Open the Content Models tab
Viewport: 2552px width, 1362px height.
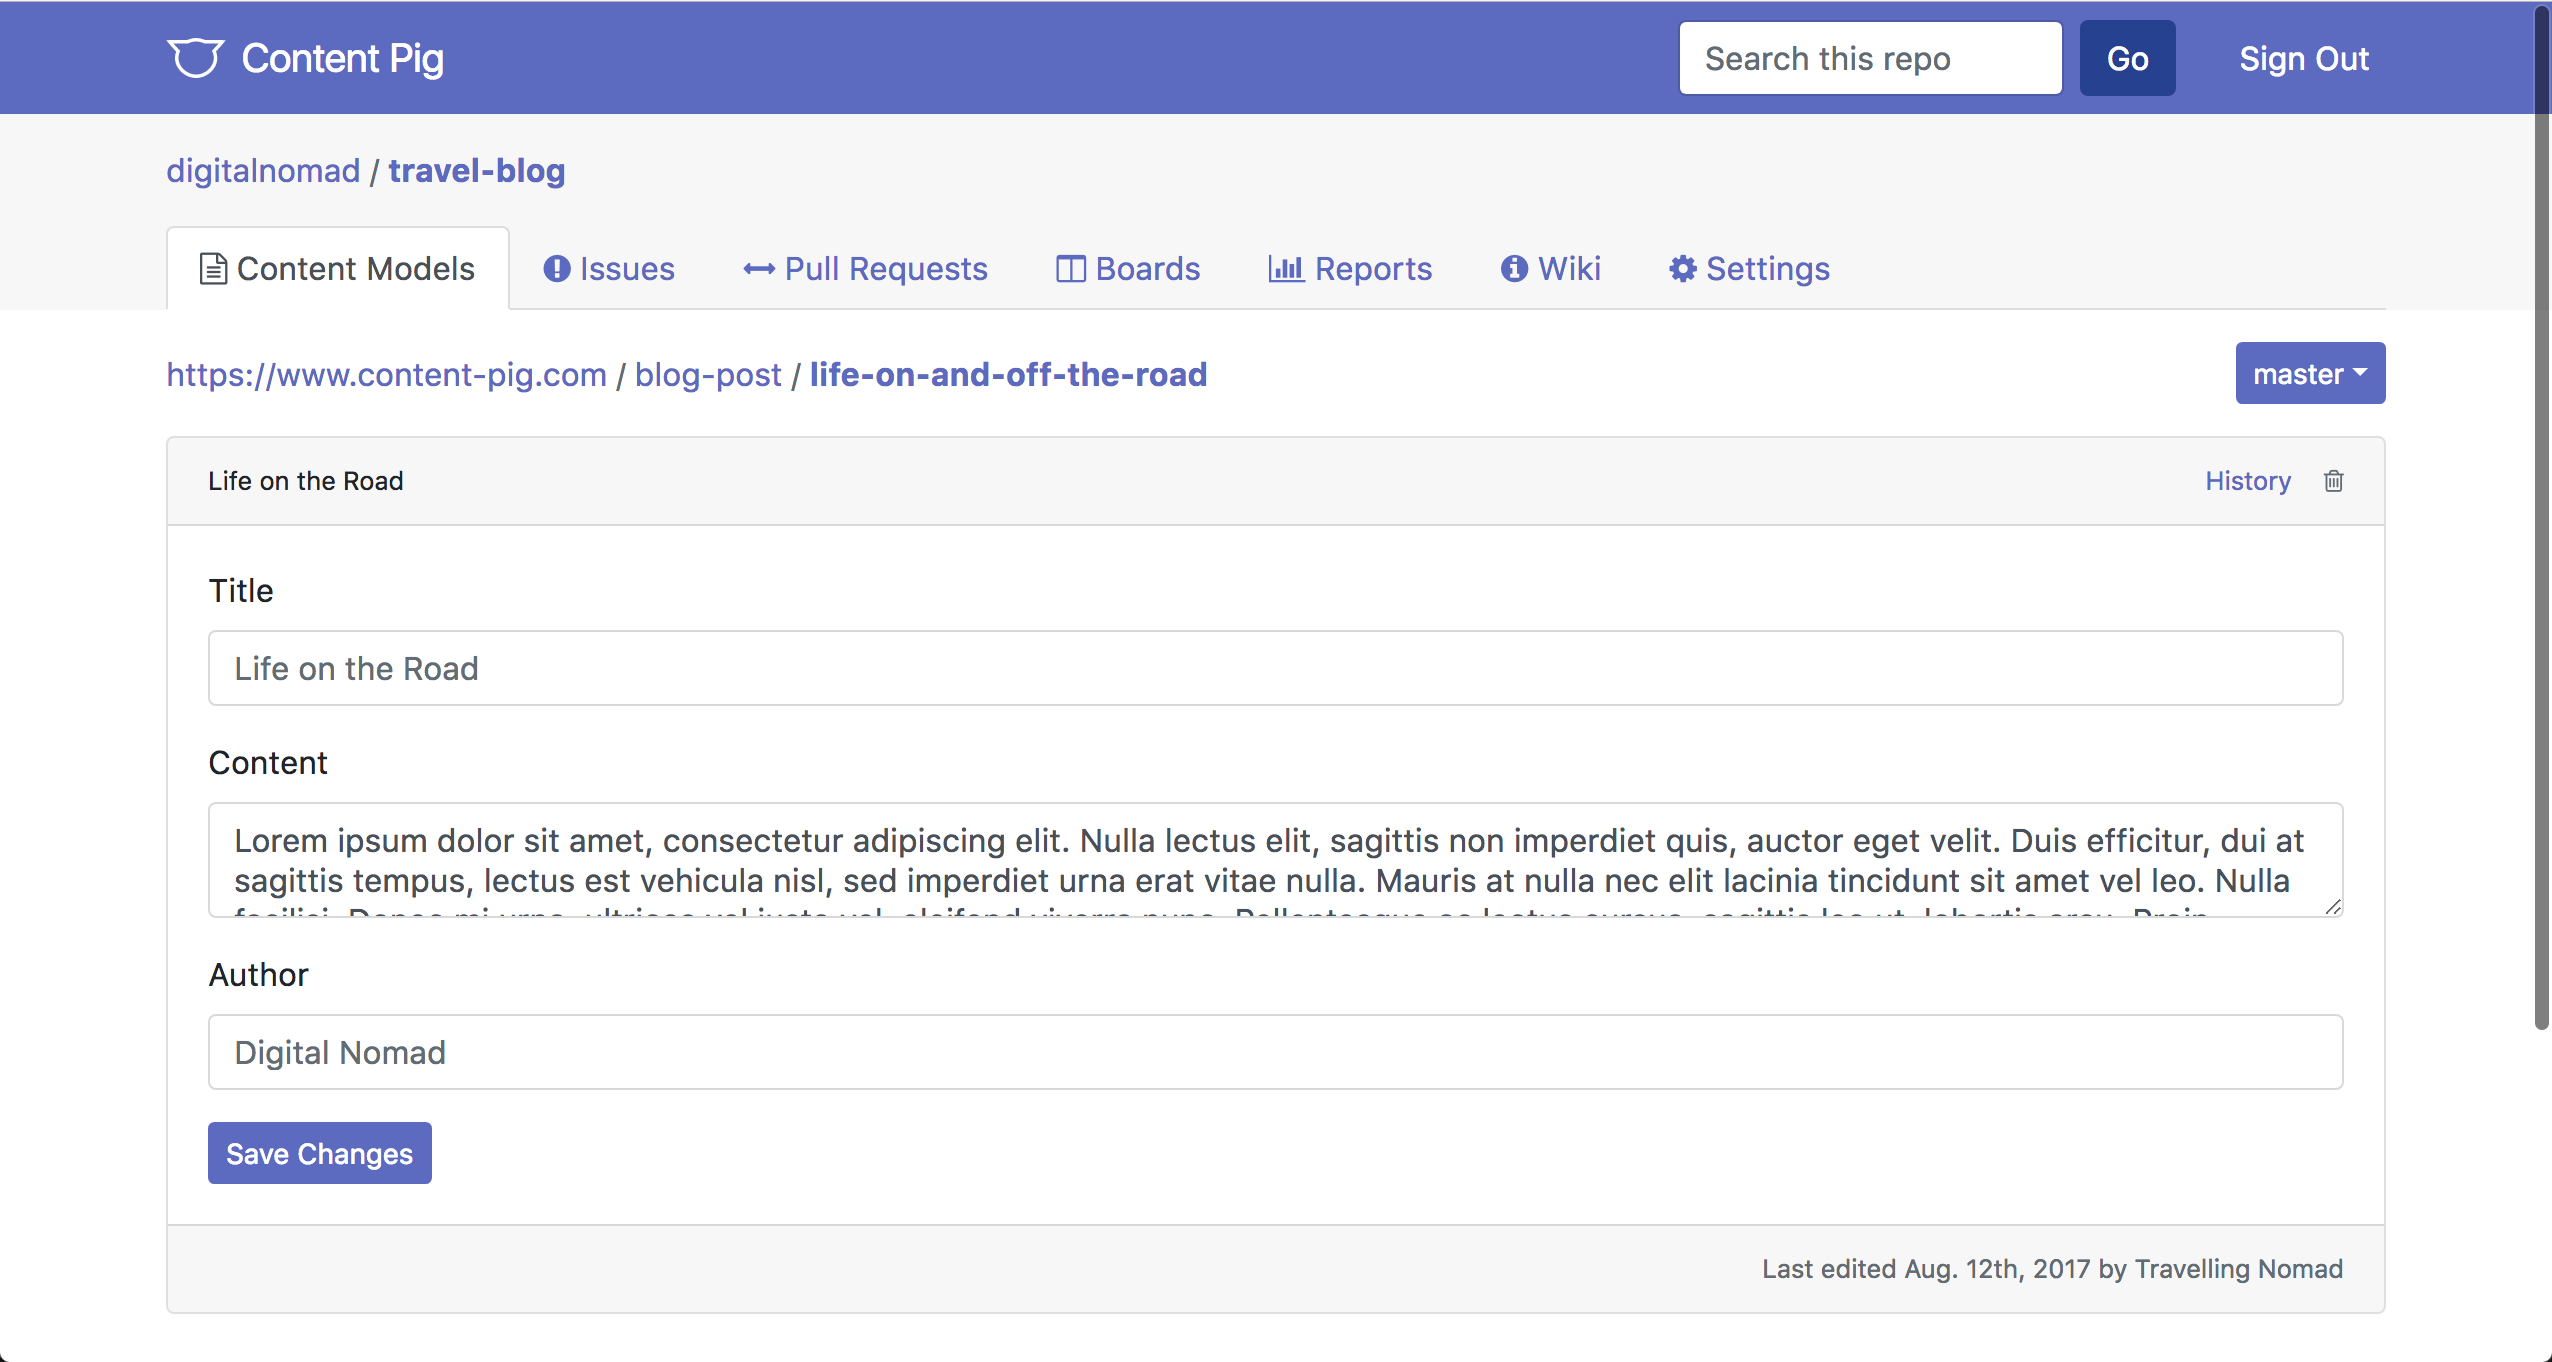(x=338, y=269)
